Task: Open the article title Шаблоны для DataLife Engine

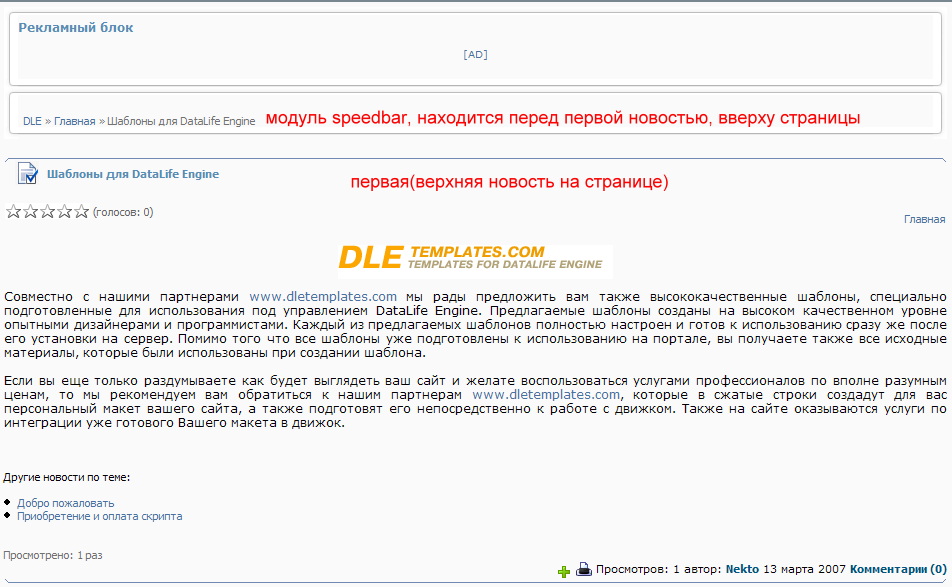Action: (133, 174)
